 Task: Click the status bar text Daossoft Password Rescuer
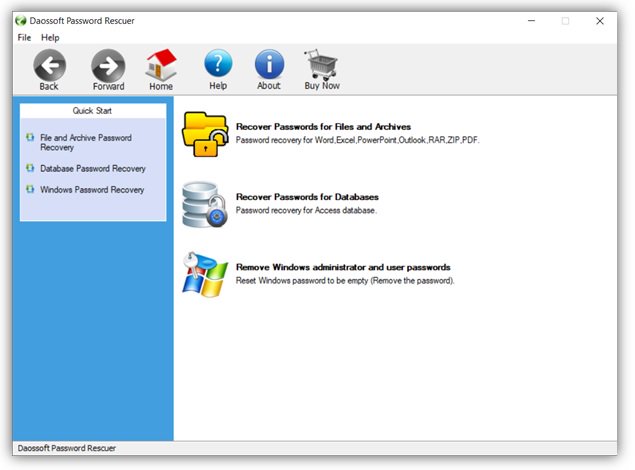(x=67, y=448)
